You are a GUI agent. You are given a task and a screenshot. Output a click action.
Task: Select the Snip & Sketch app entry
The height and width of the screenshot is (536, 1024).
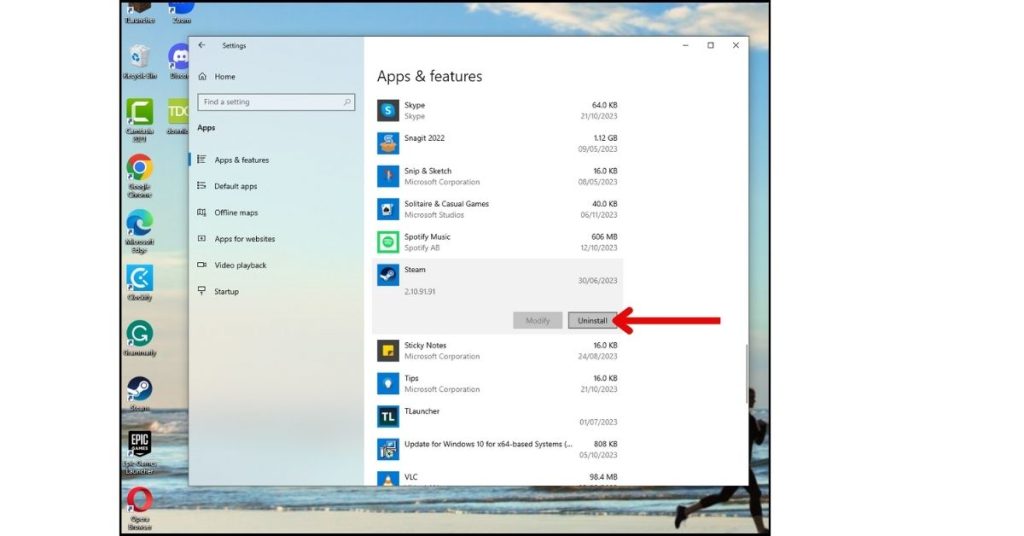(x=497, y=176)
